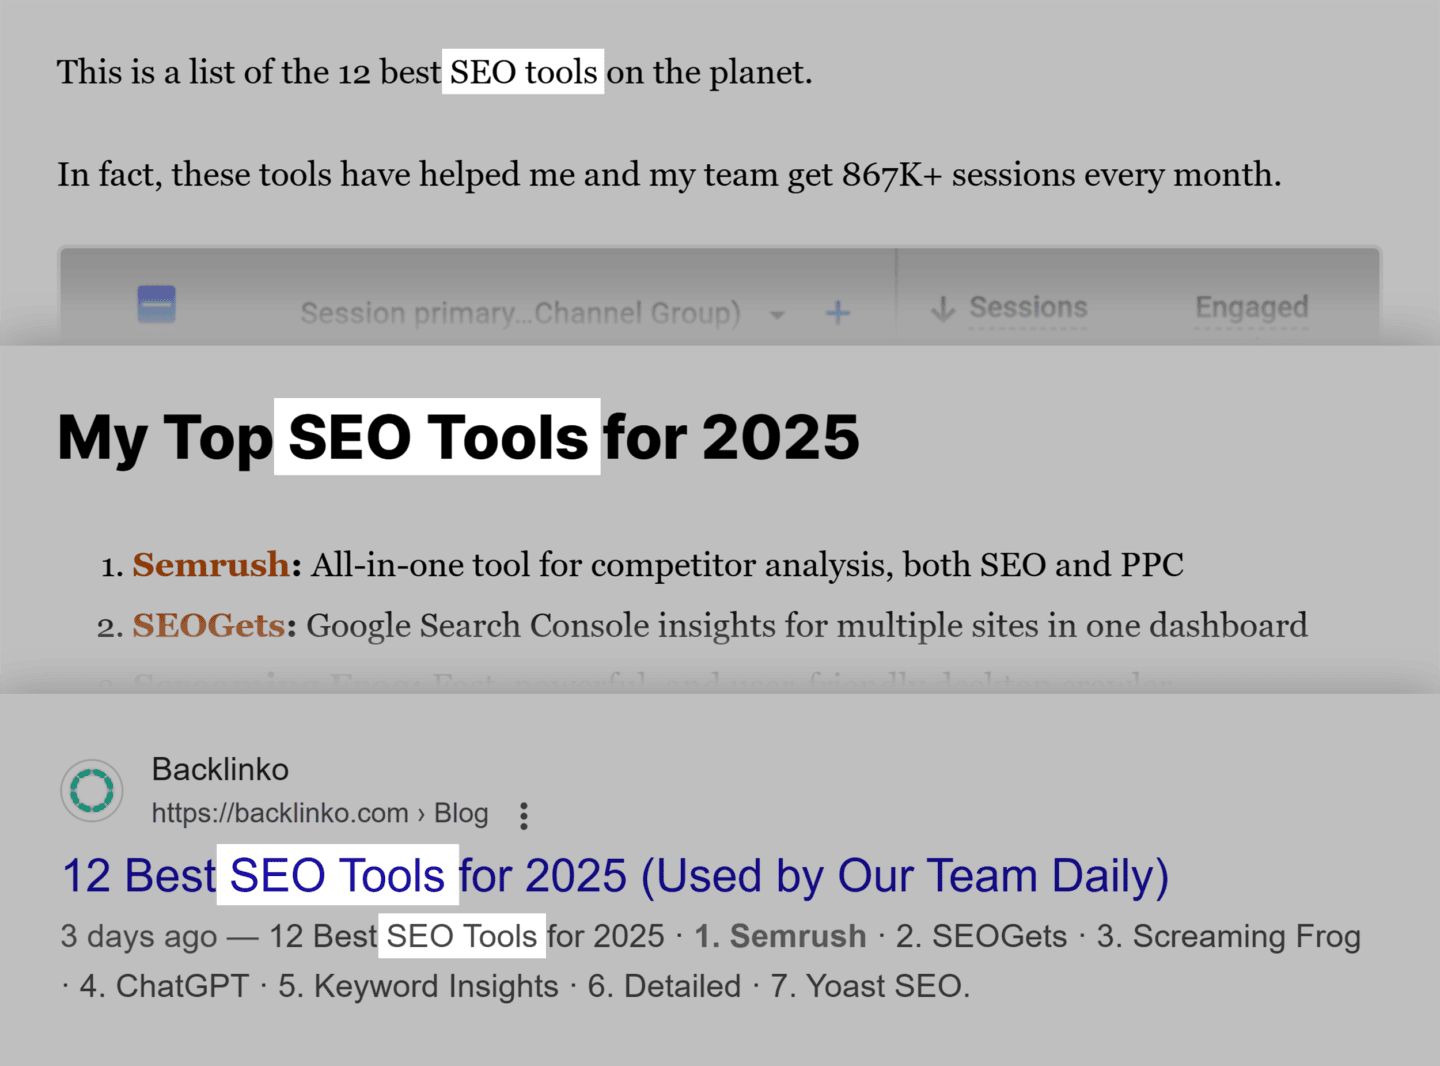
Task: Open the Semrush link in the list
Action: click(211, 565)
